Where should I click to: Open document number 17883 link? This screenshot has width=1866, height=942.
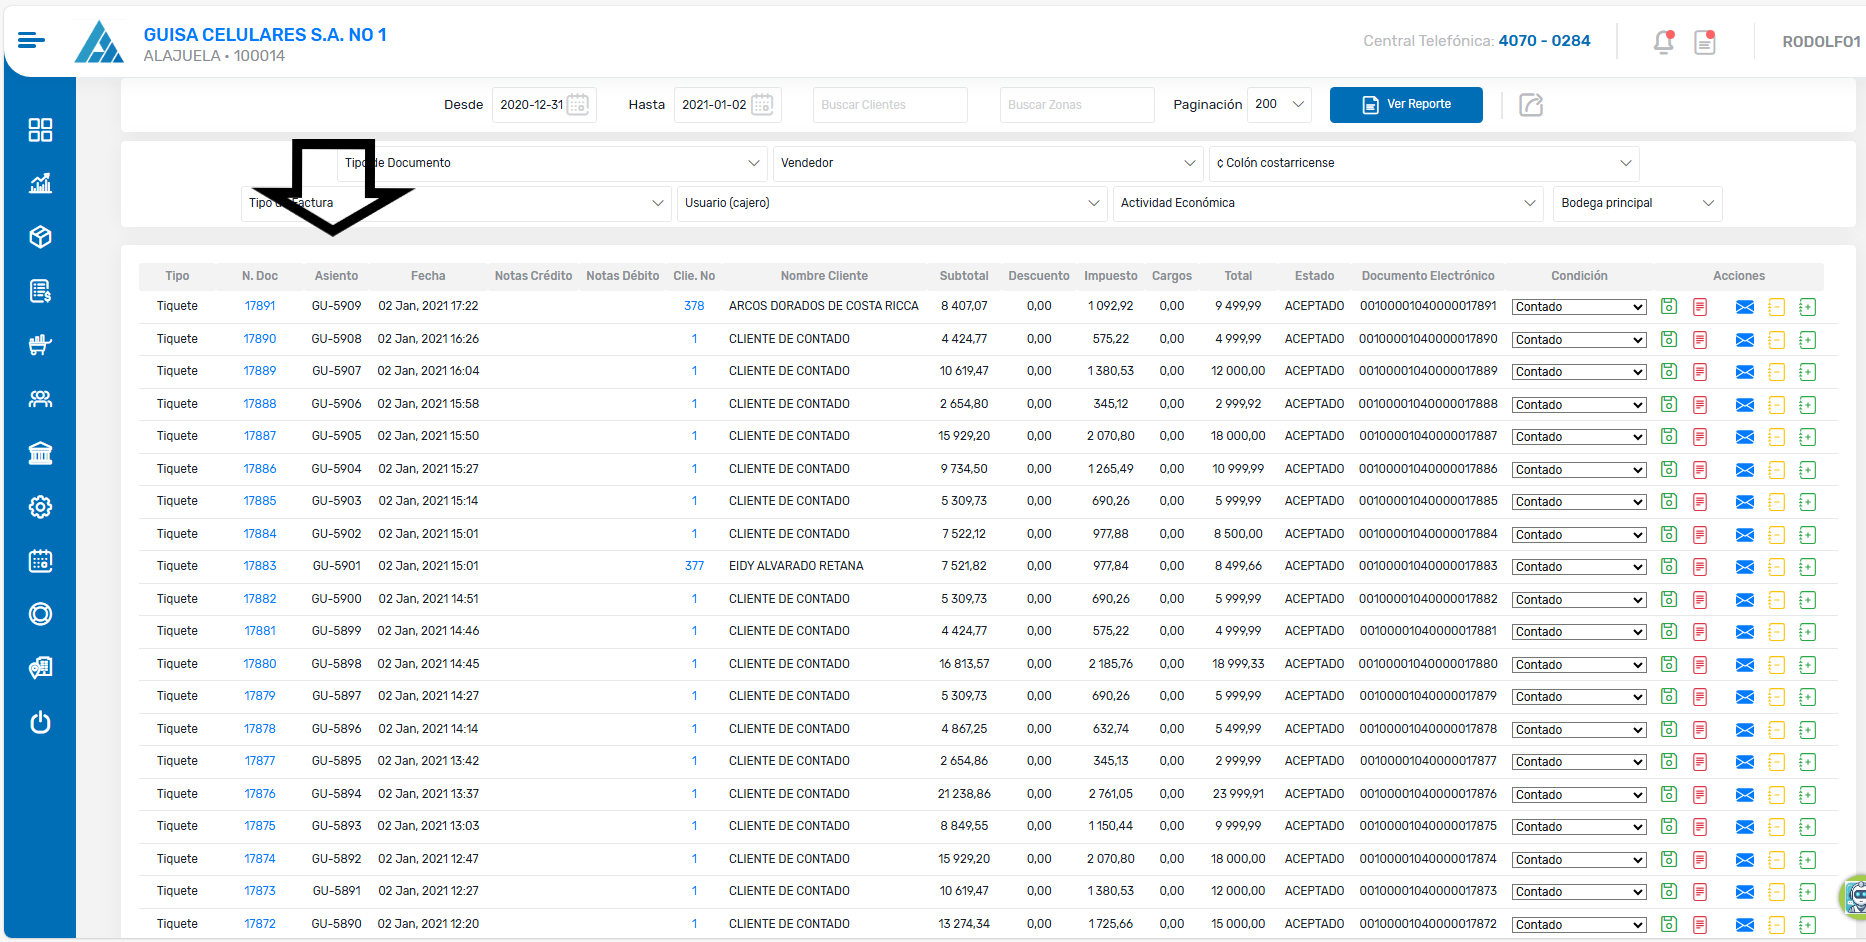(x=260, y=566)
